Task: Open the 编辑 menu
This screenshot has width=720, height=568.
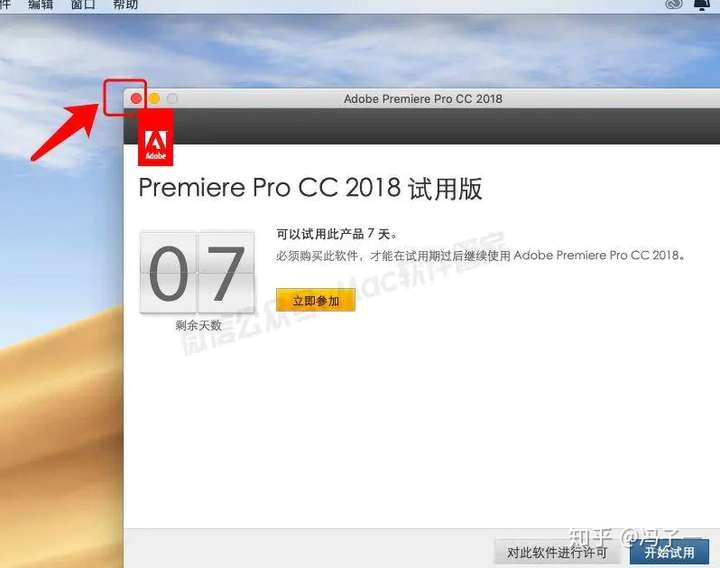Action: [40, 5]
